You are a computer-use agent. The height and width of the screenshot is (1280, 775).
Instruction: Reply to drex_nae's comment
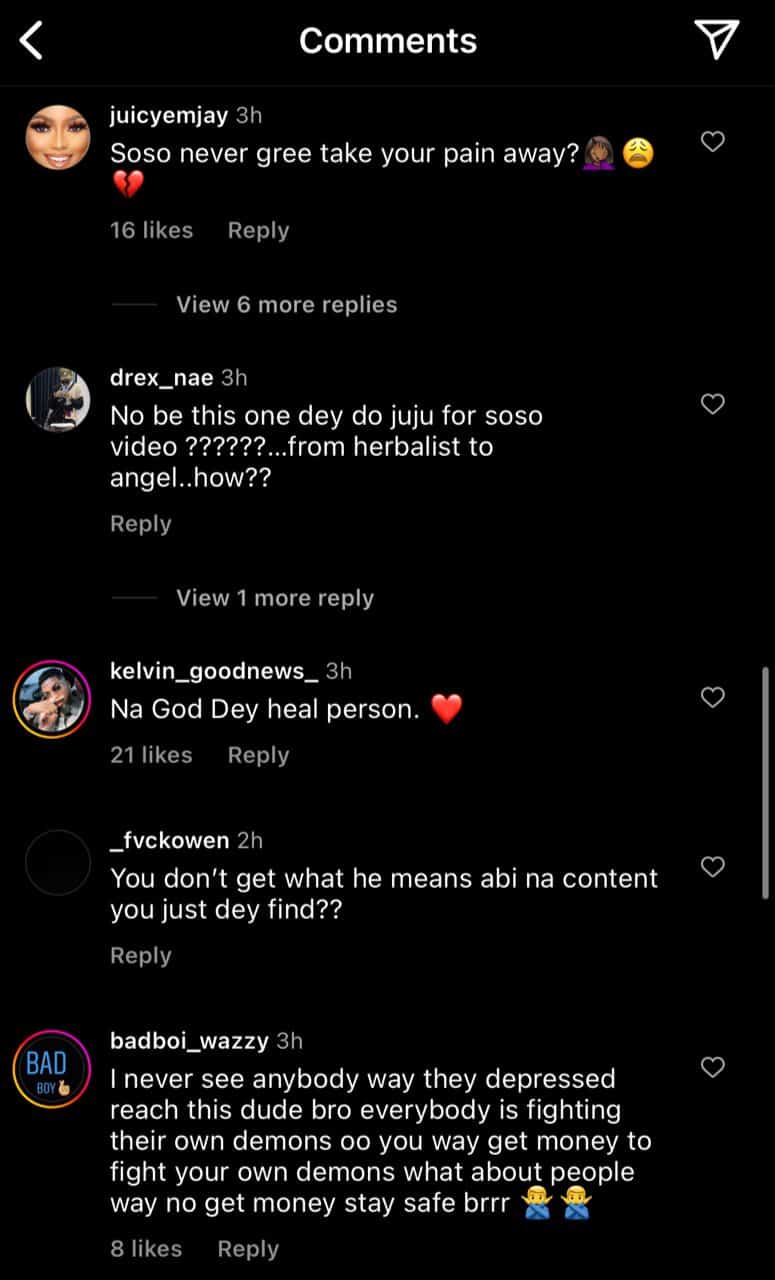[140, 524]
